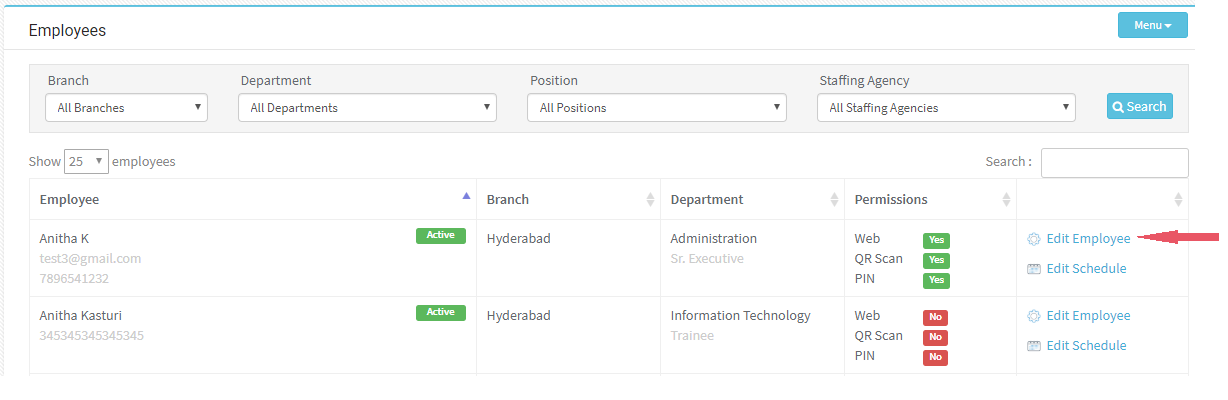Viewport: 1228px width, 400px height.
Task: Open the All Branches dropdown
Action: click(127, 108)
